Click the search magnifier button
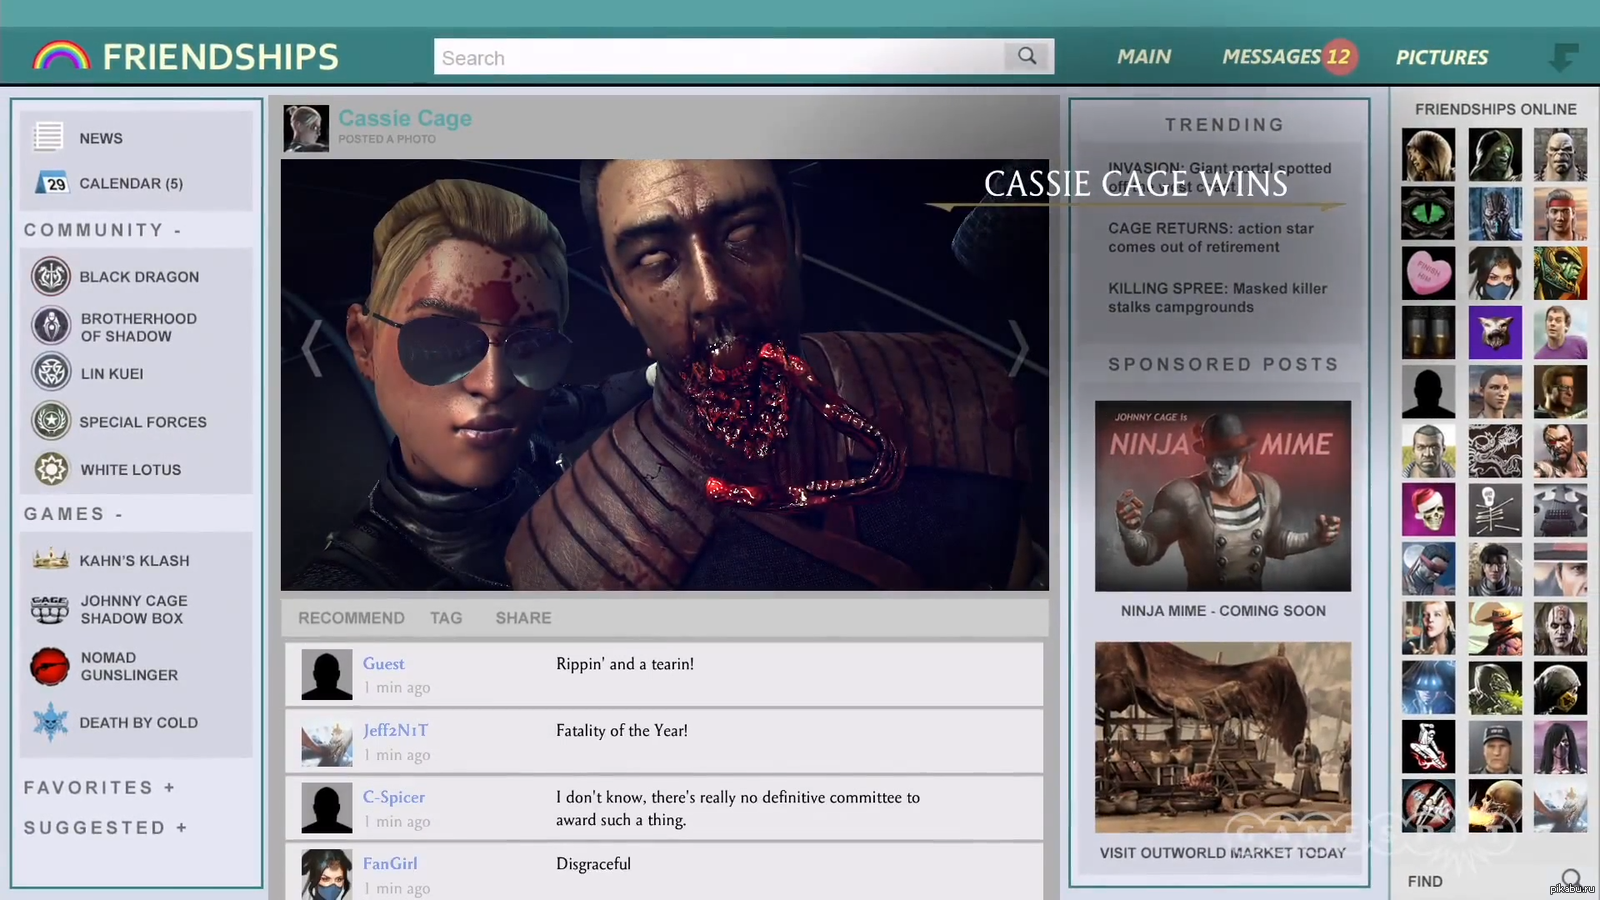The height and width of the screenshot is (900, 1600). click(x=1027, y=57)
